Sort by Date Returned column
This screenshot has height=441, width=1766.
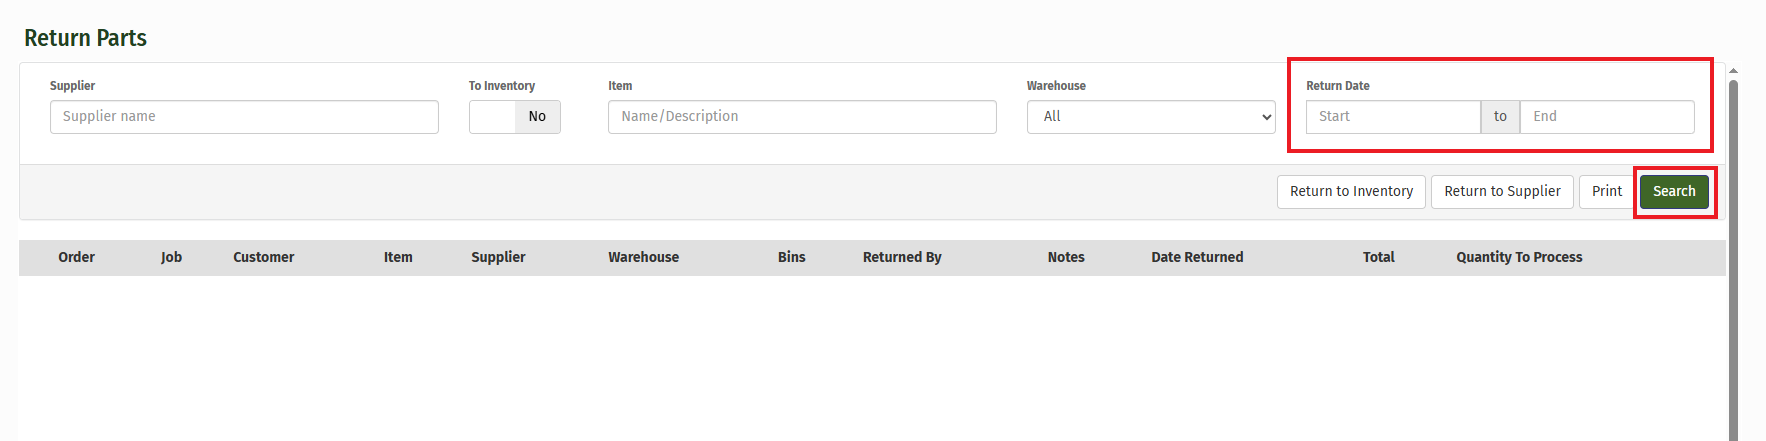pyautogui.click(x=1196, y=258)
